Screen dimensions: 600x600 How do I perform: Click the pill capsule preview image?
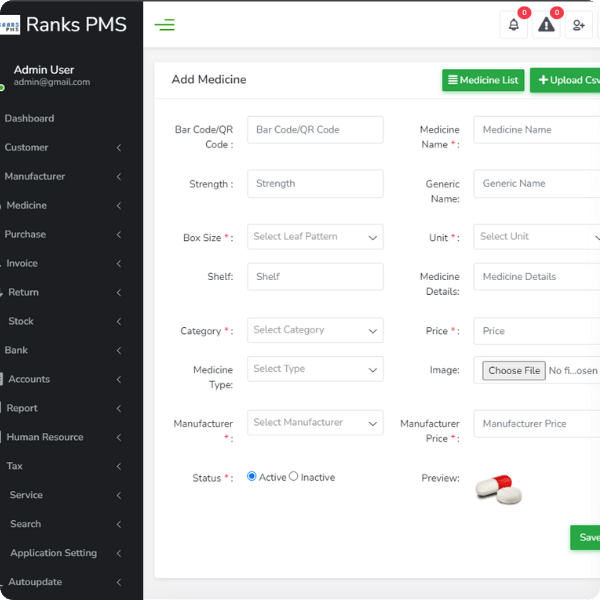pyautogui.click(x=498, y=489)
